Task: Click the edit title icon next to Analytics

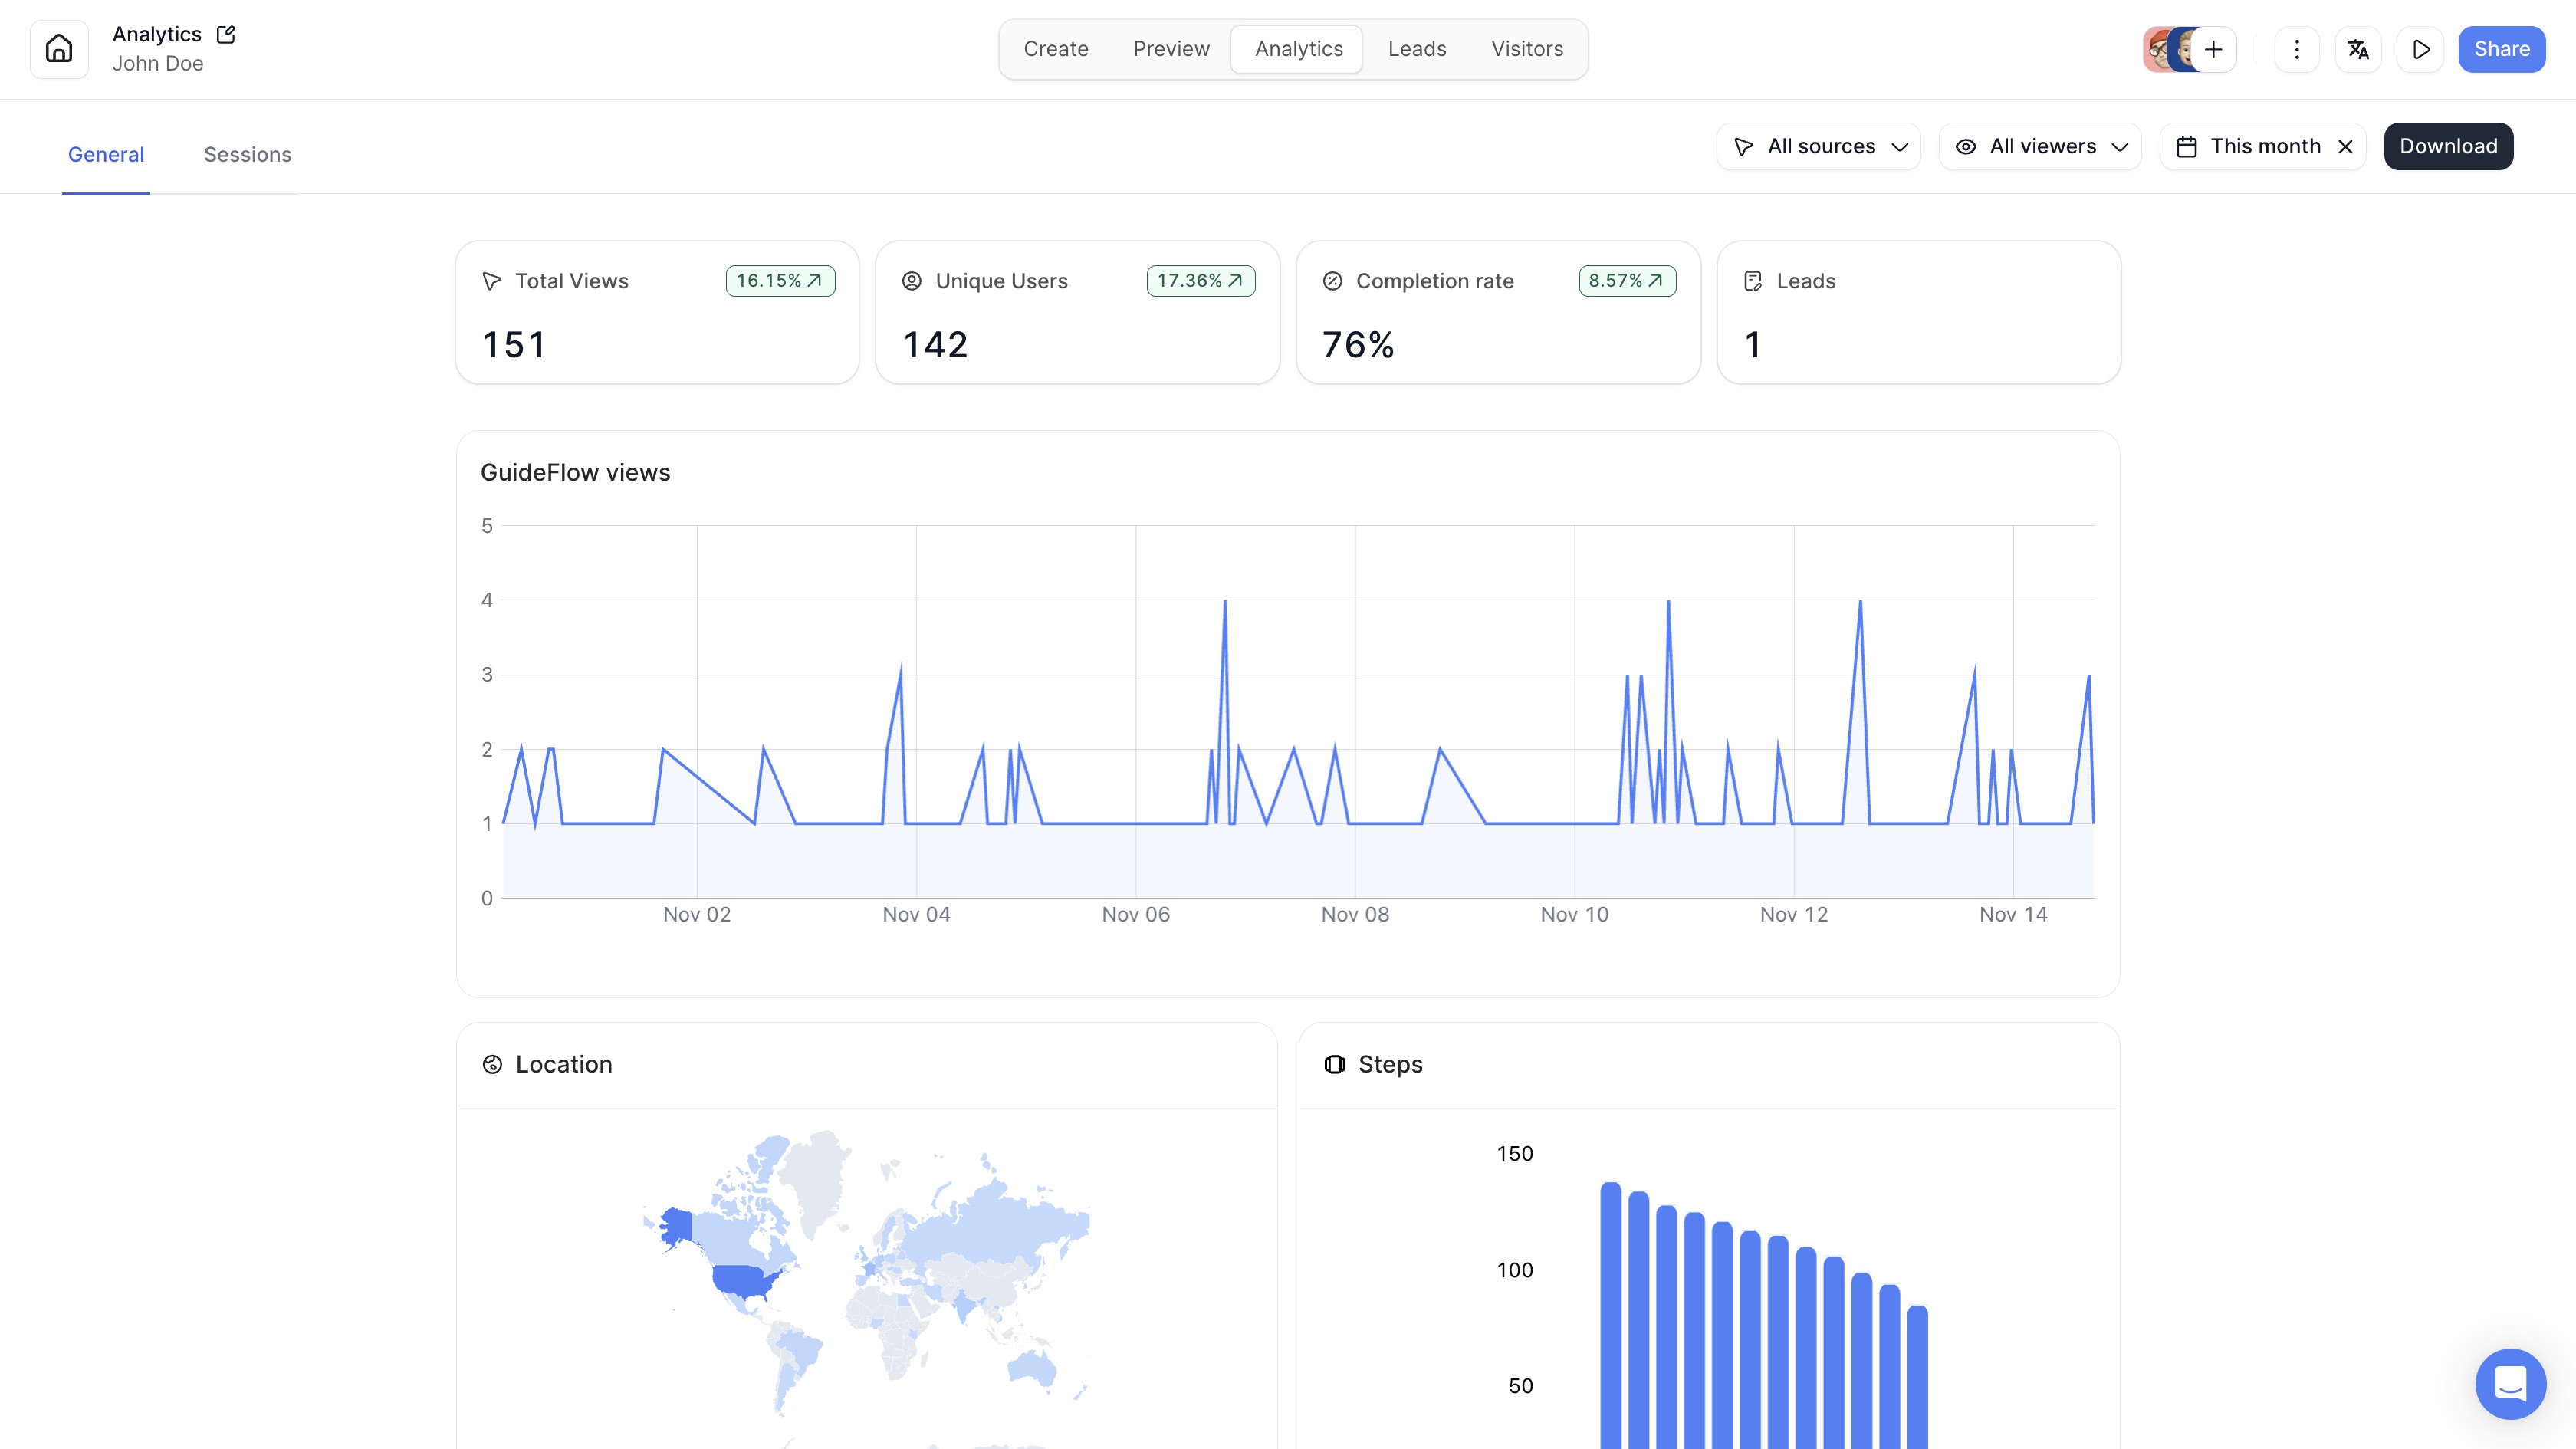Action: [x=226, y=34]
